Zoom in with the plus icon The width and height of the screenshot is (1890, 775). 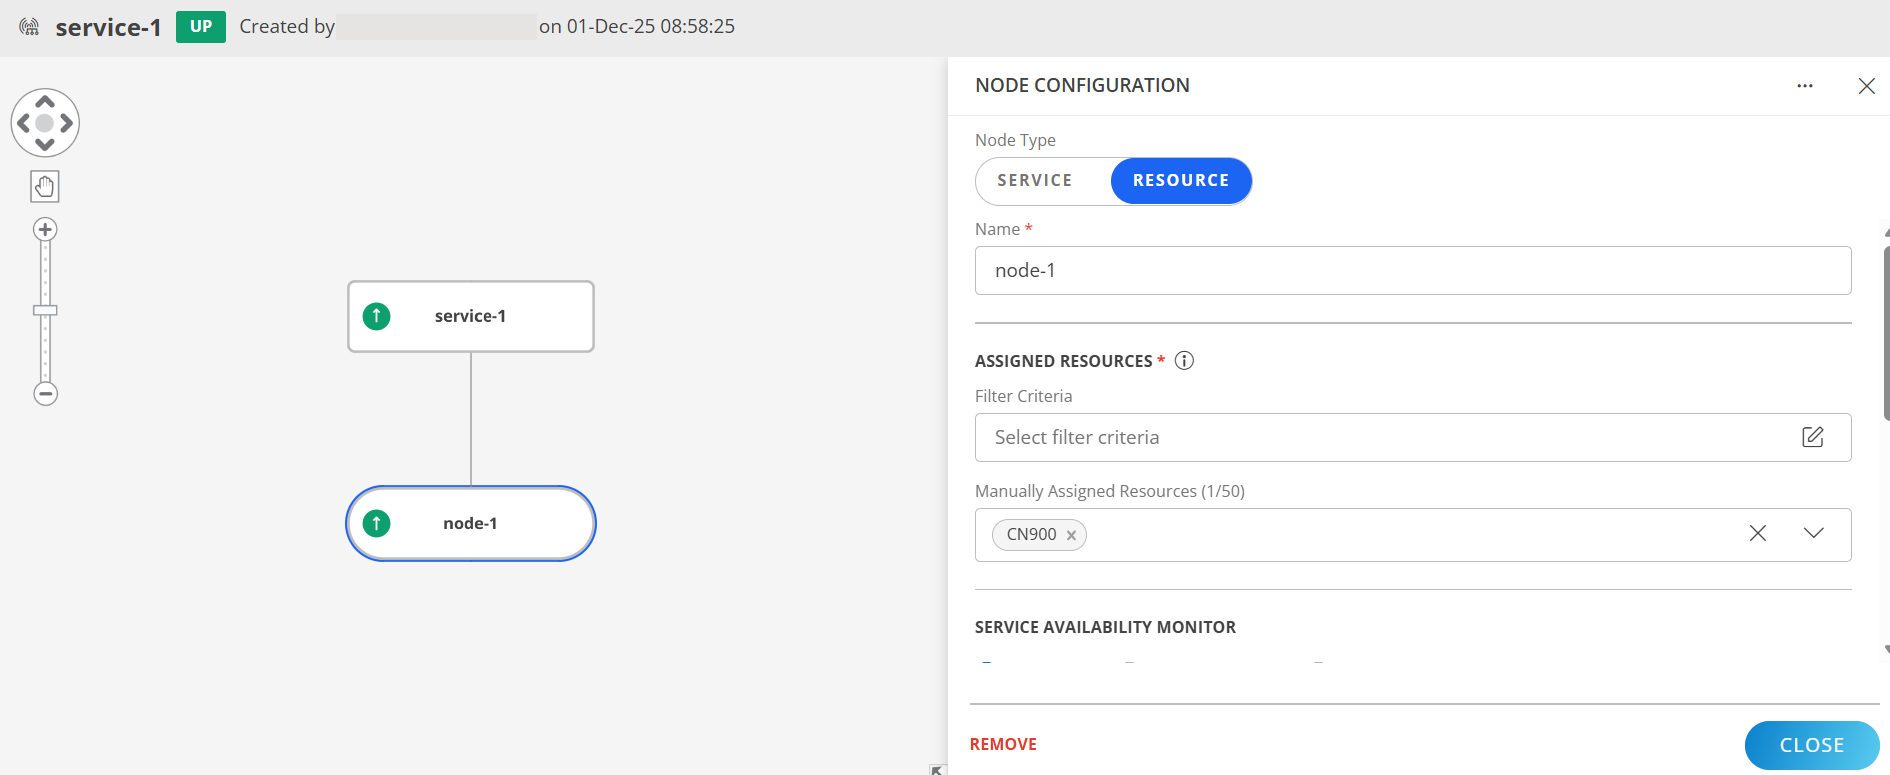click(45, 229)
